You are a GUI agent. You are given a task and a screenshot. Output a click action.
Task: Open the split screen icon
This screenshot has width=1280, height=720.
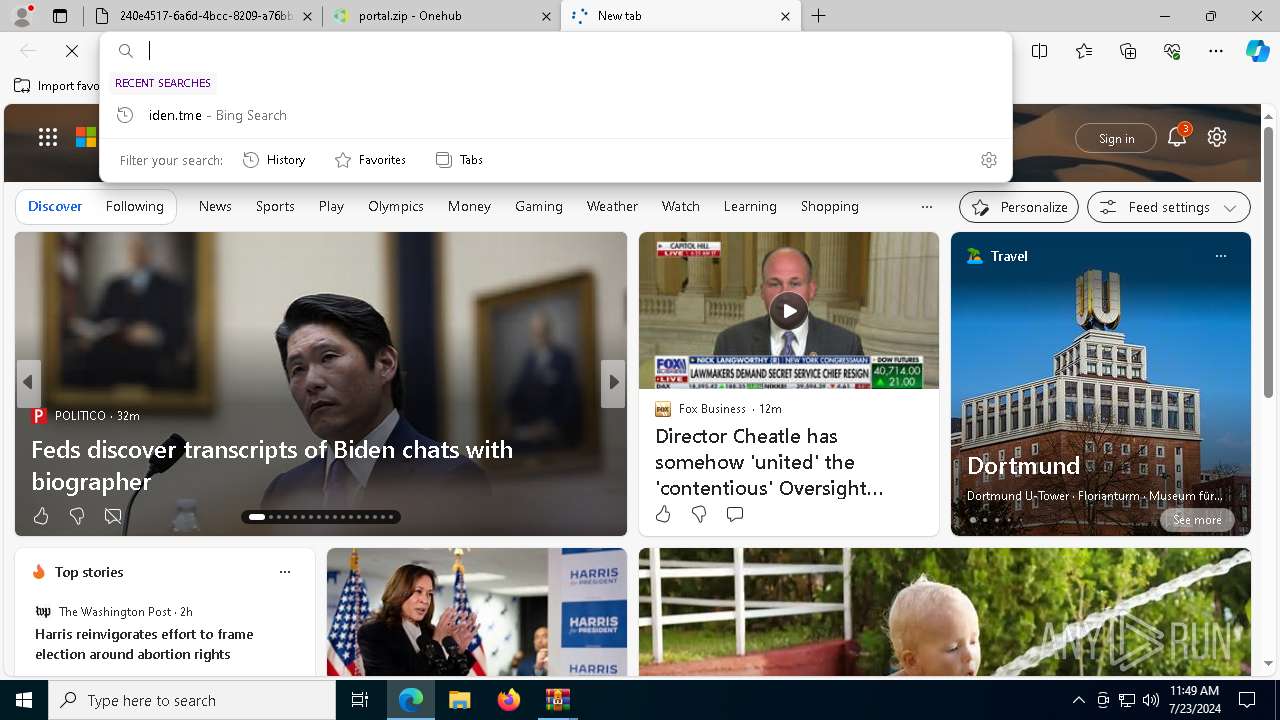click(x=1040, y=51)
